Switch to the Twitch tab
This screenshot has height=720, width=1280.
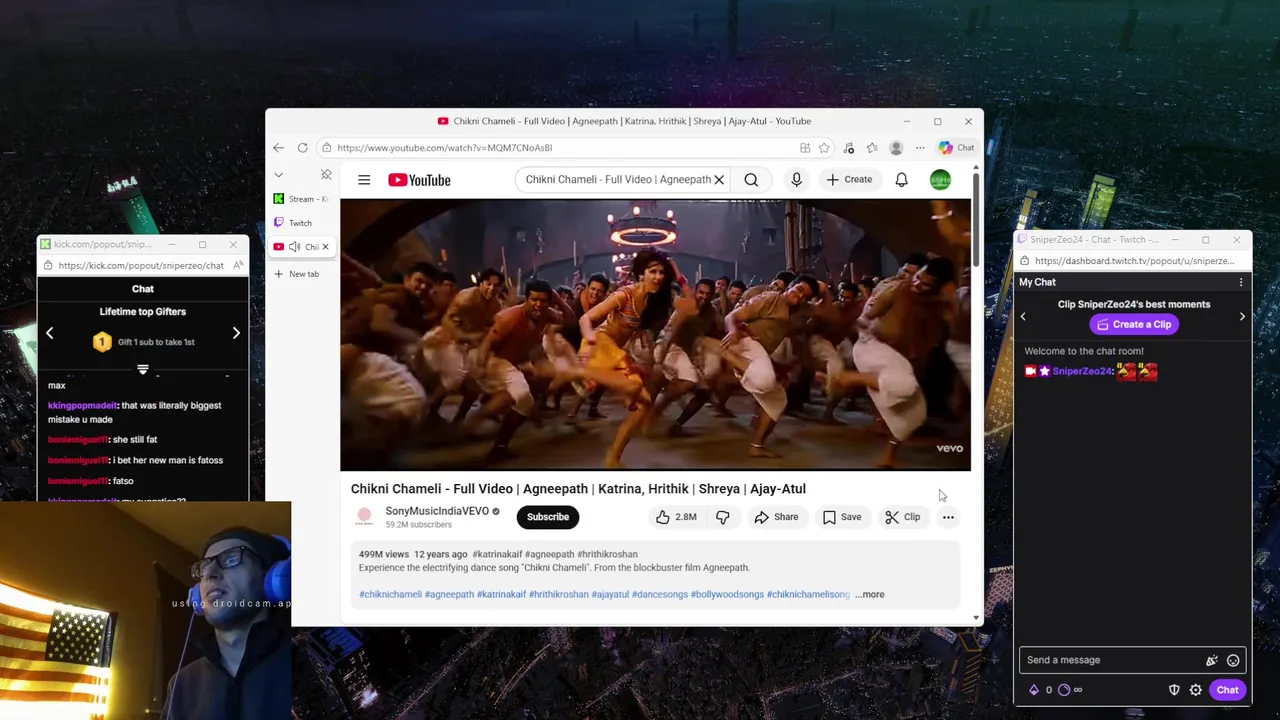click(x=301, y=223)
